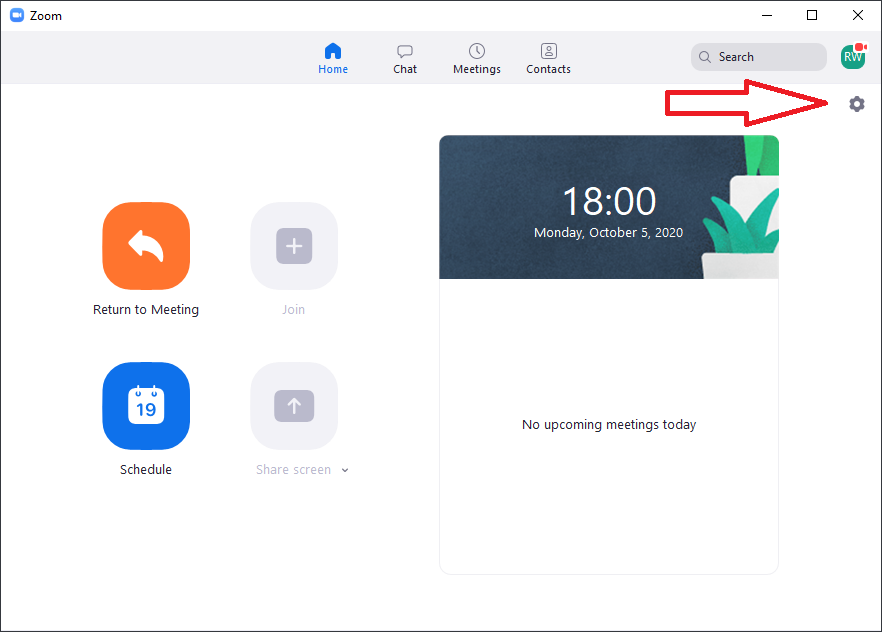The height and width of the screenshot is (632, 882).
Task: Click the Join plus icon
Action: 294,246
